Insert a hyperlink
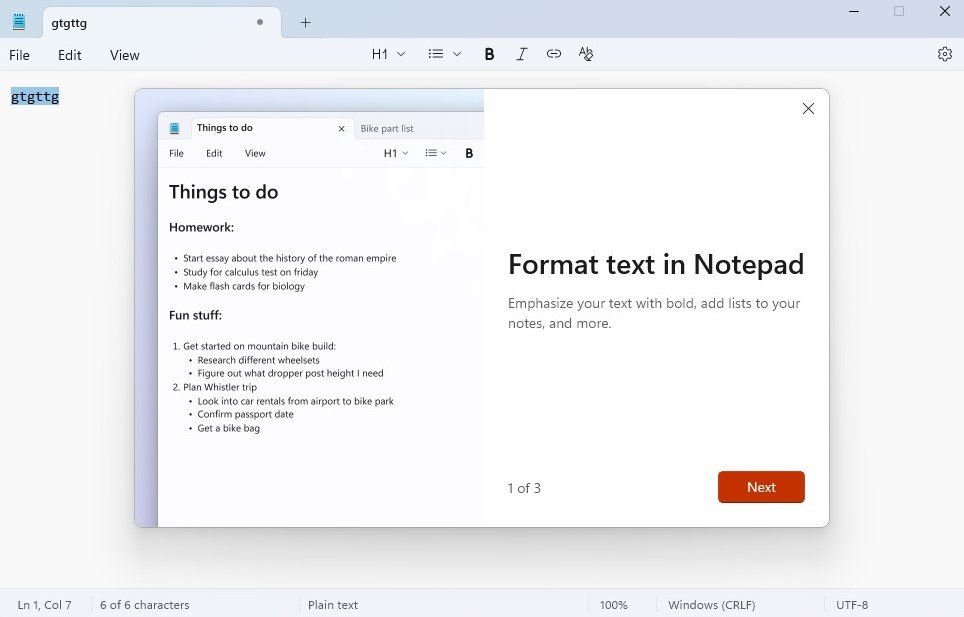Viewport: 964px width, 617px height. (554, 54)
